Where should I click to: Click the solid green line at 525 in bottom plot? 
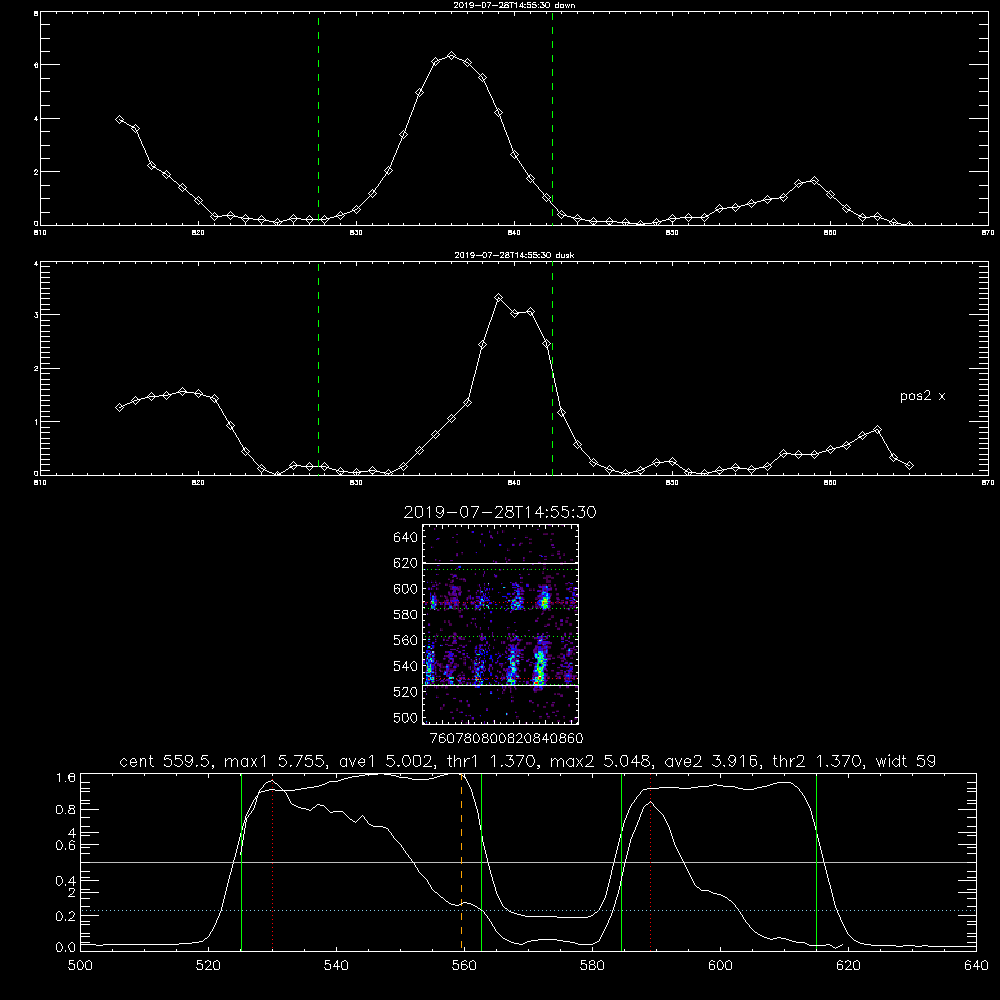(x=241, y=861)
